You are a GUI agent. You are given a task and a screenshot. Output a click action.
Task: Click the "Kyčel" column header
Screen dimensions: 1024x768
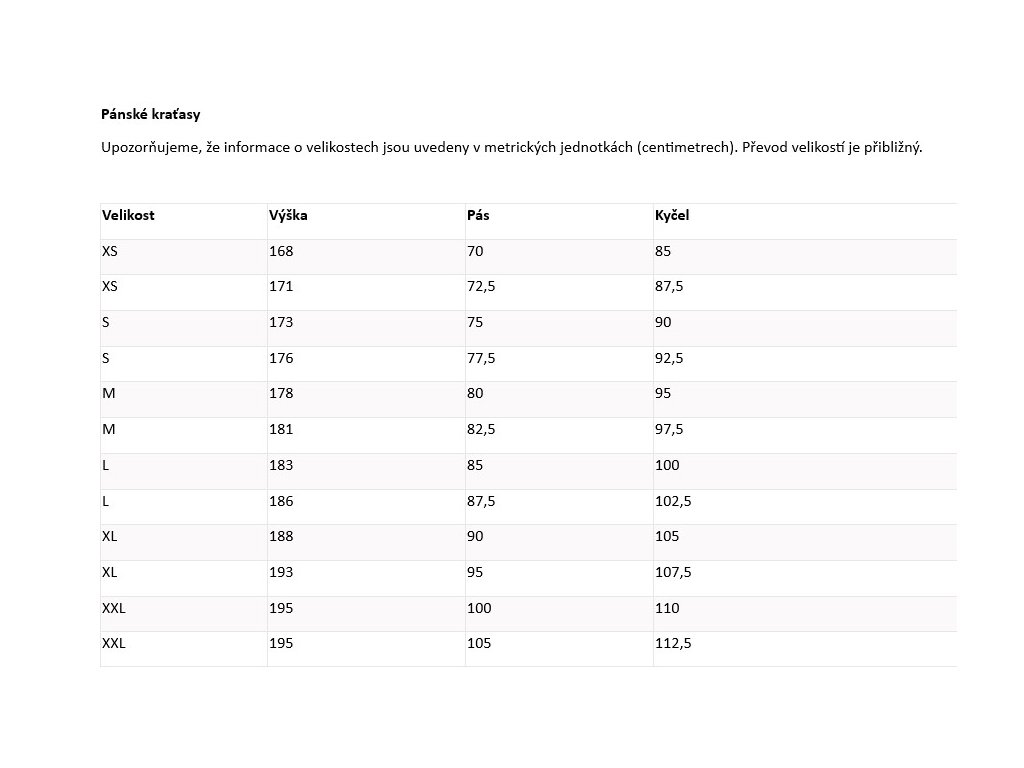pos(672,215)
